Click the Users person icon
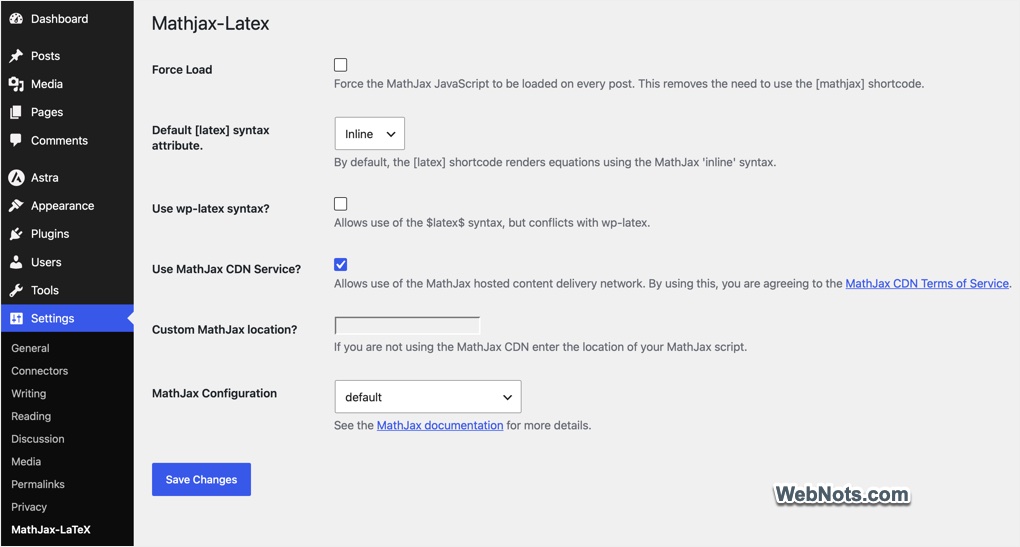Screen dimensions: 1020x547 [x=16, y=262]
